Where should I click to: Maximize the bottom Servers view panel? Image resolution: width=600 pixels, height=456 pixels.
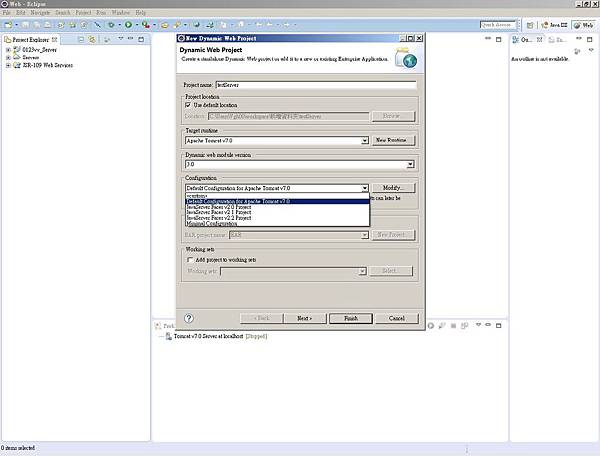[498, 326]
